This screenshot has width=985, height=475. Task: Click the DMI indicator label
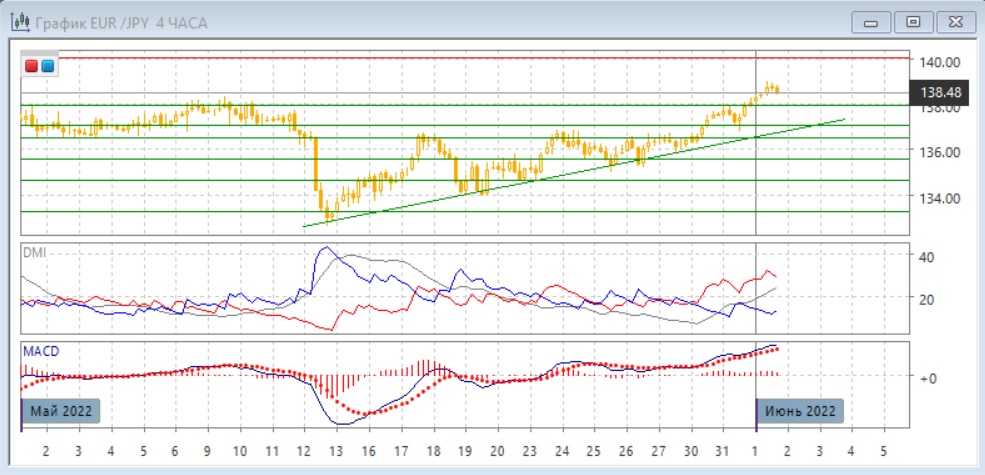34,253
